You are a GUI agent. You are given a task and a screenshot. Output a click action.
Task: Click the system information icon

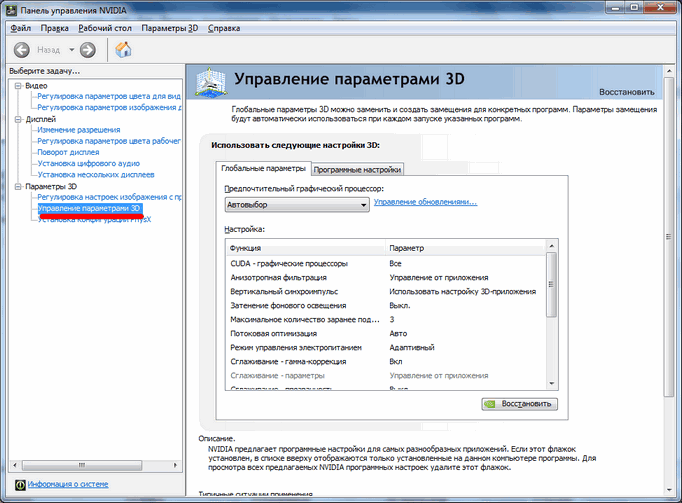[x=20, y=485]
